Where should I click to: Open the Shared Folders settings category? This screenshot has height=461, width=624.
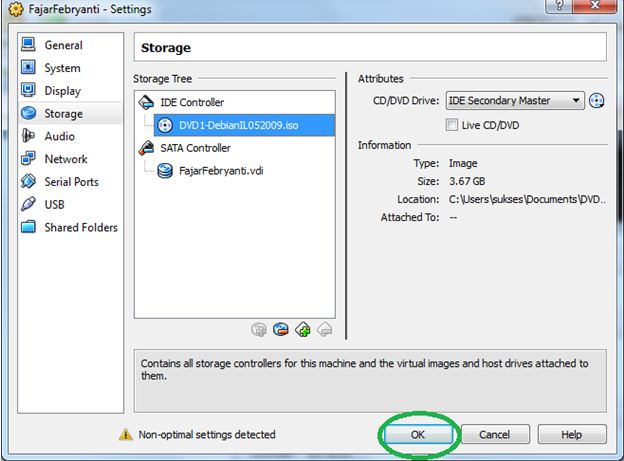tap(70, 227)
